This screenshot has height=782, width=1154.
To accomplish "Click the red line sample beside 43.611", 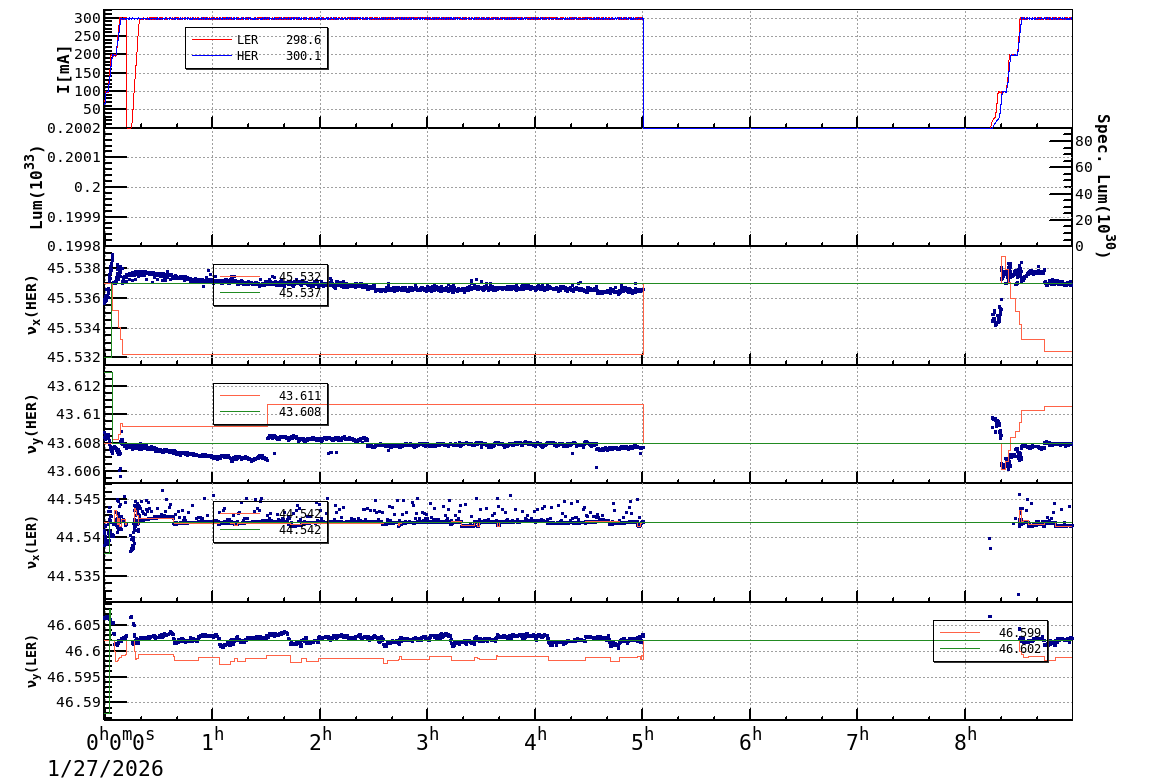I will pos(239,395).
